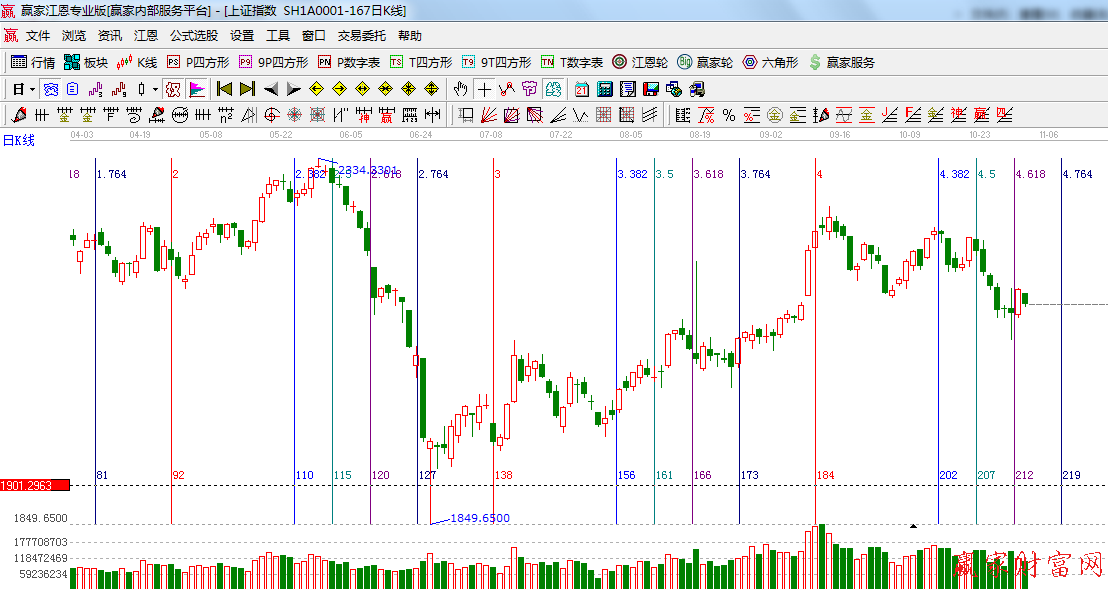Expand the 日 period dropdown arrow

(x=32, y=89)
